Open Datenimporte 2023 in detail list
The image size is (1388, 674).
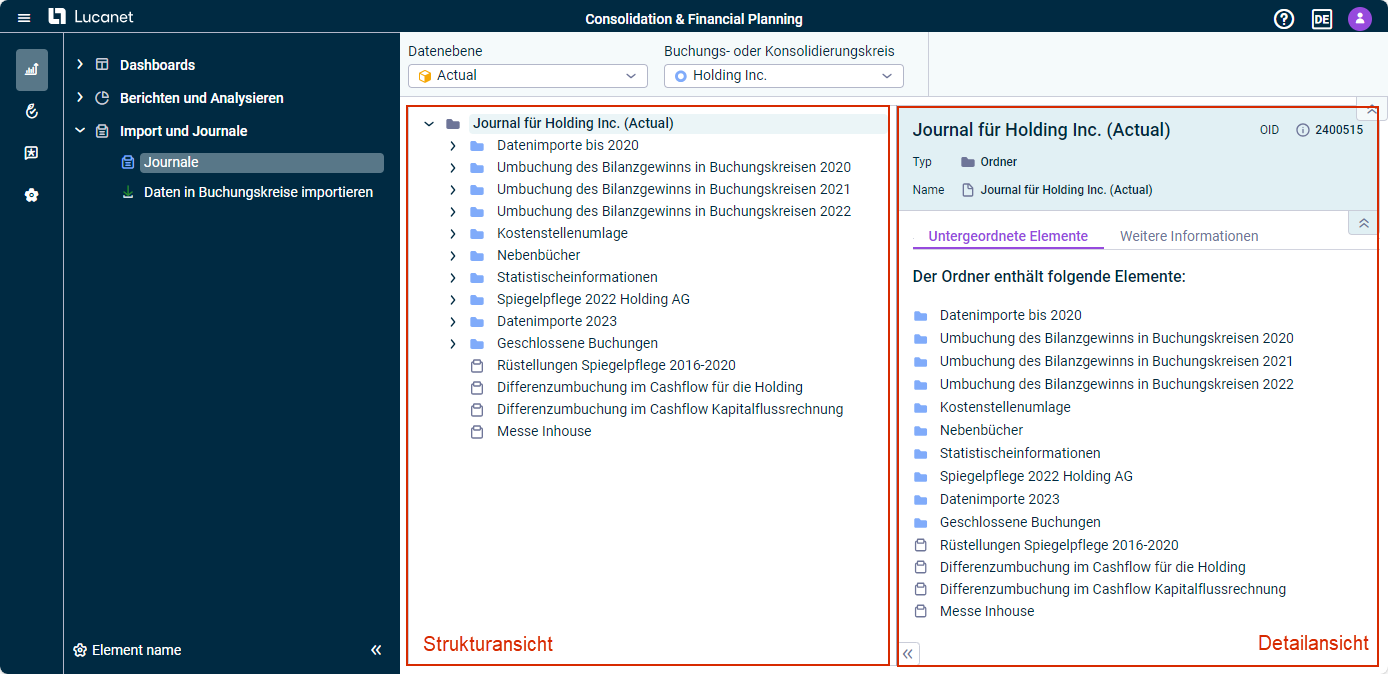pyautogui.click(x=1000, y=500)
